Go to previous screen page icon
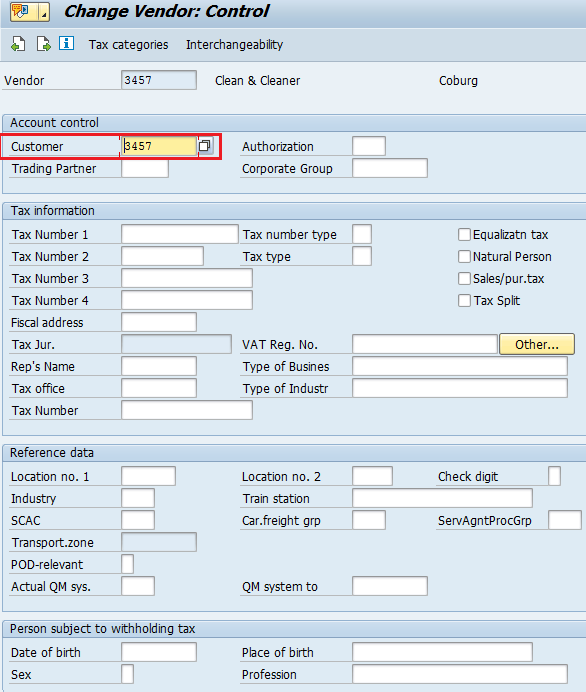The height and width of the screenshot is (692, 586). click(x=18, y=44)
